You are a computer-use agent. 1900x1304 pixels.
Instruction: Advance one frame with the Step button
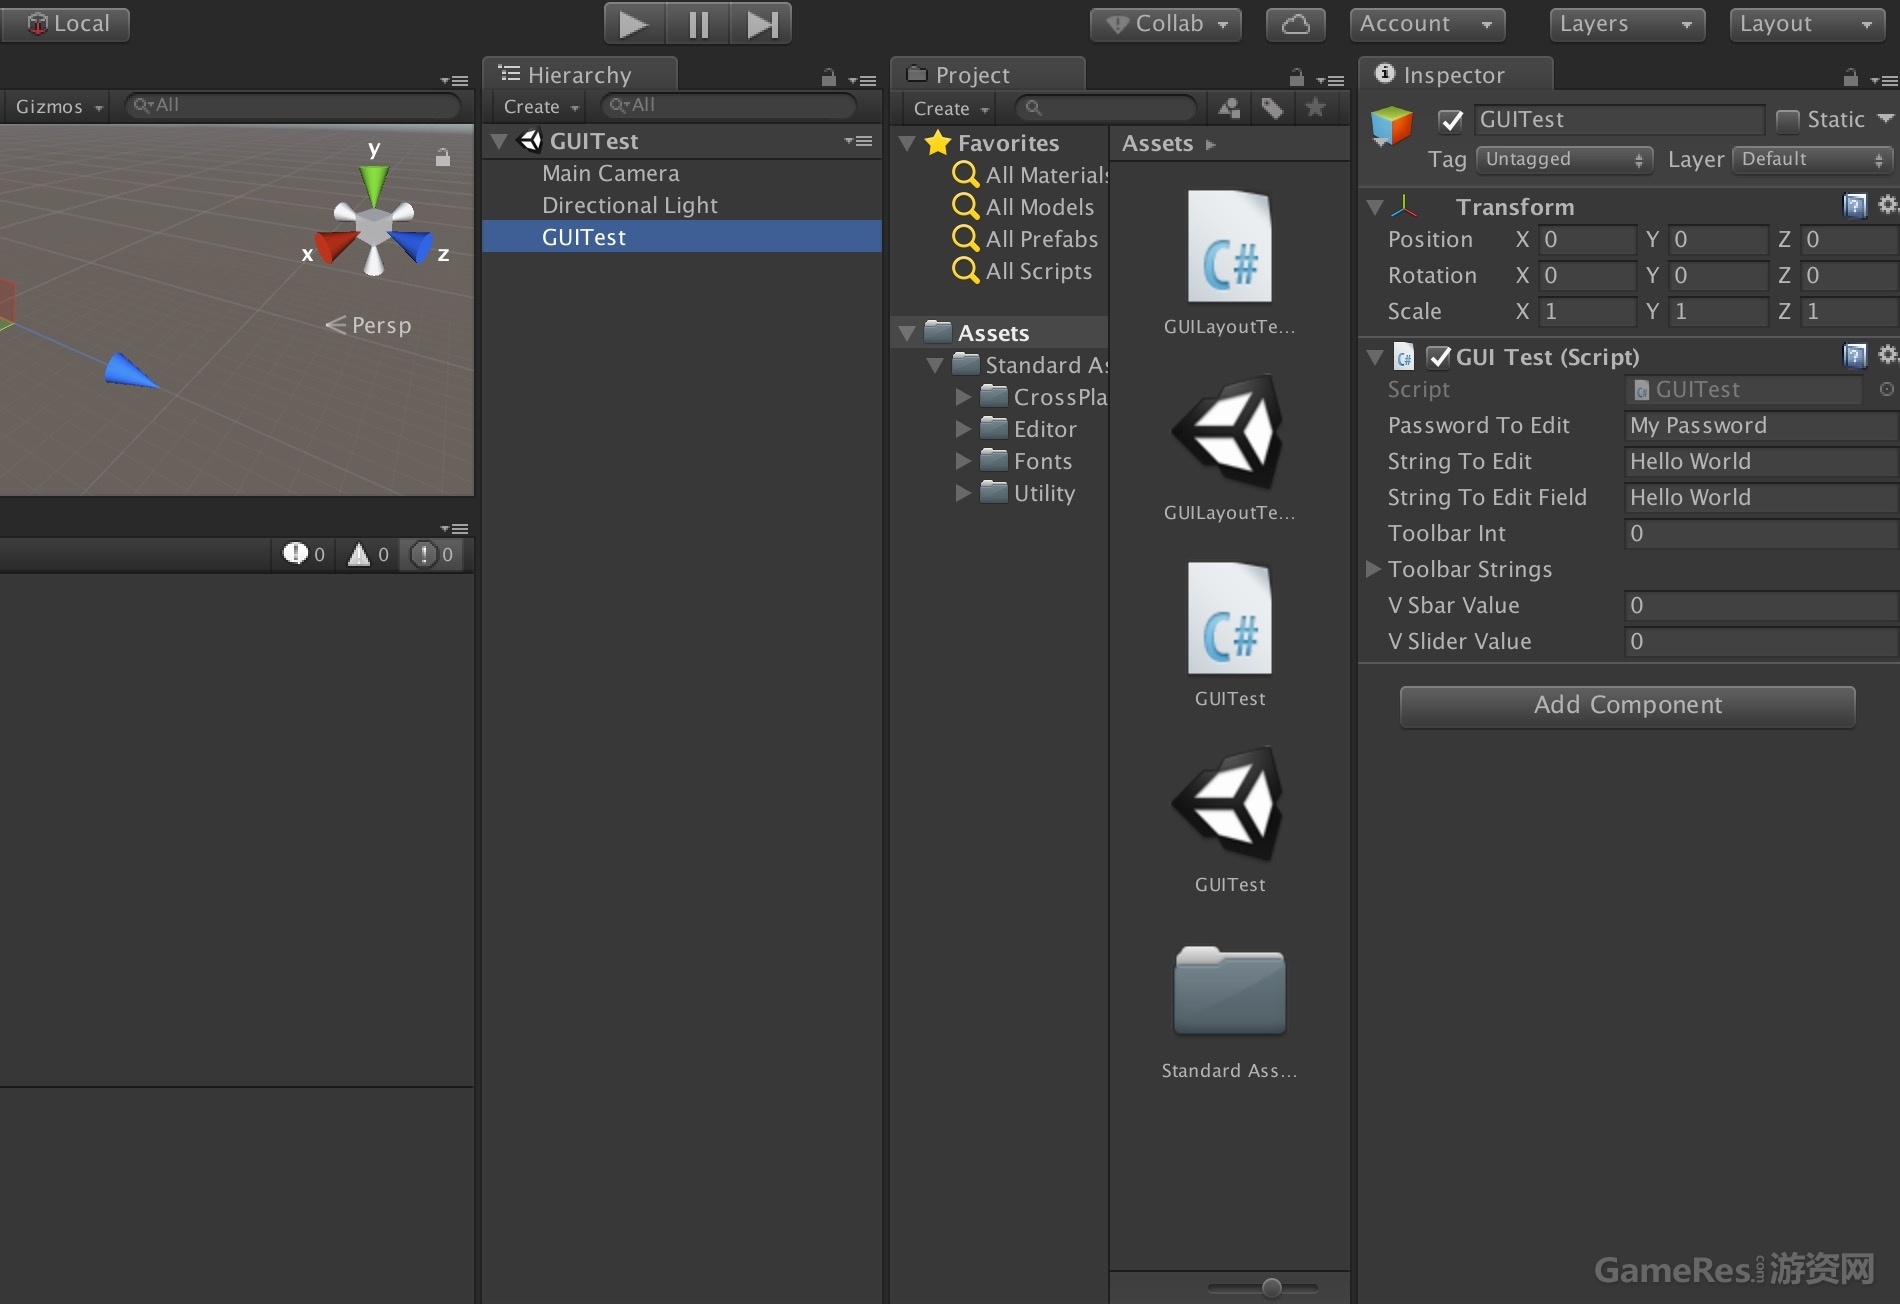[x=761, y=24]
